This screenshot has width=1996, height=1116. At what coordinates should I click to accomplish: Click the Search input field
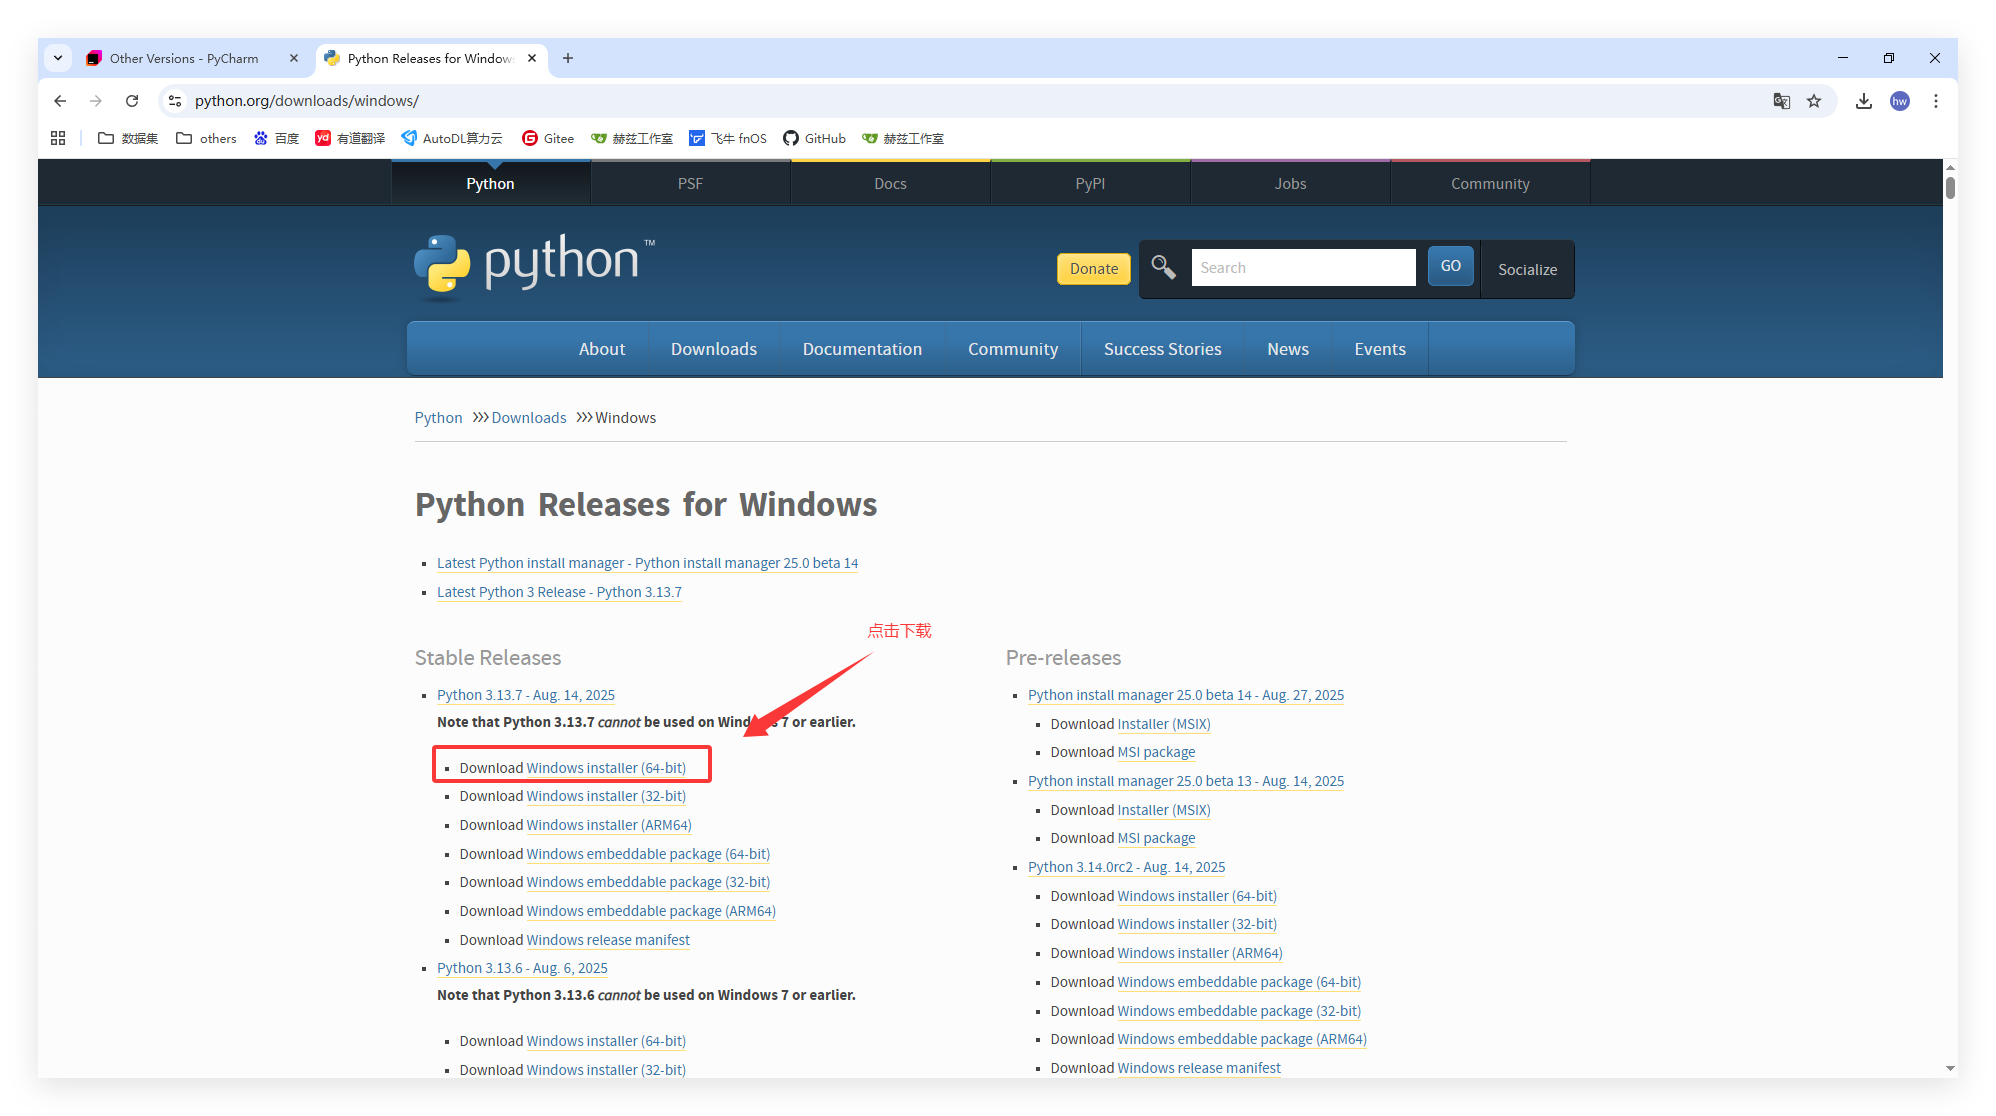pyautogui.click(x=1302, y=267)
